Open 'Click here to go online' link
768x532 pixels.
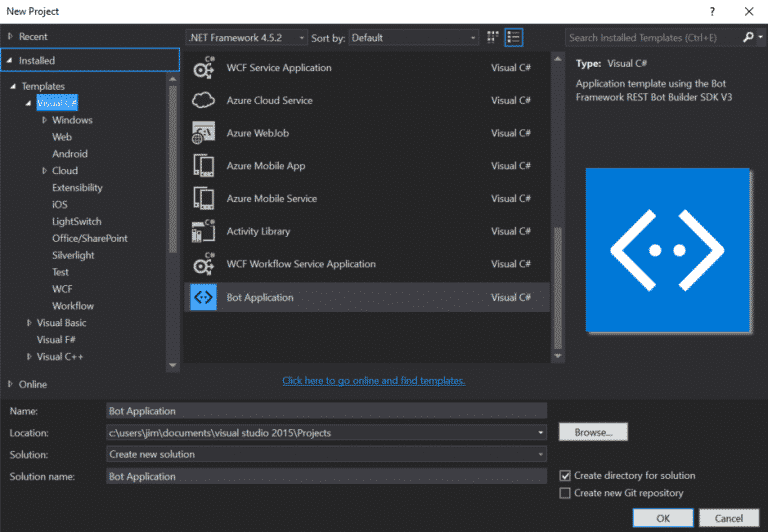point(374,381)
